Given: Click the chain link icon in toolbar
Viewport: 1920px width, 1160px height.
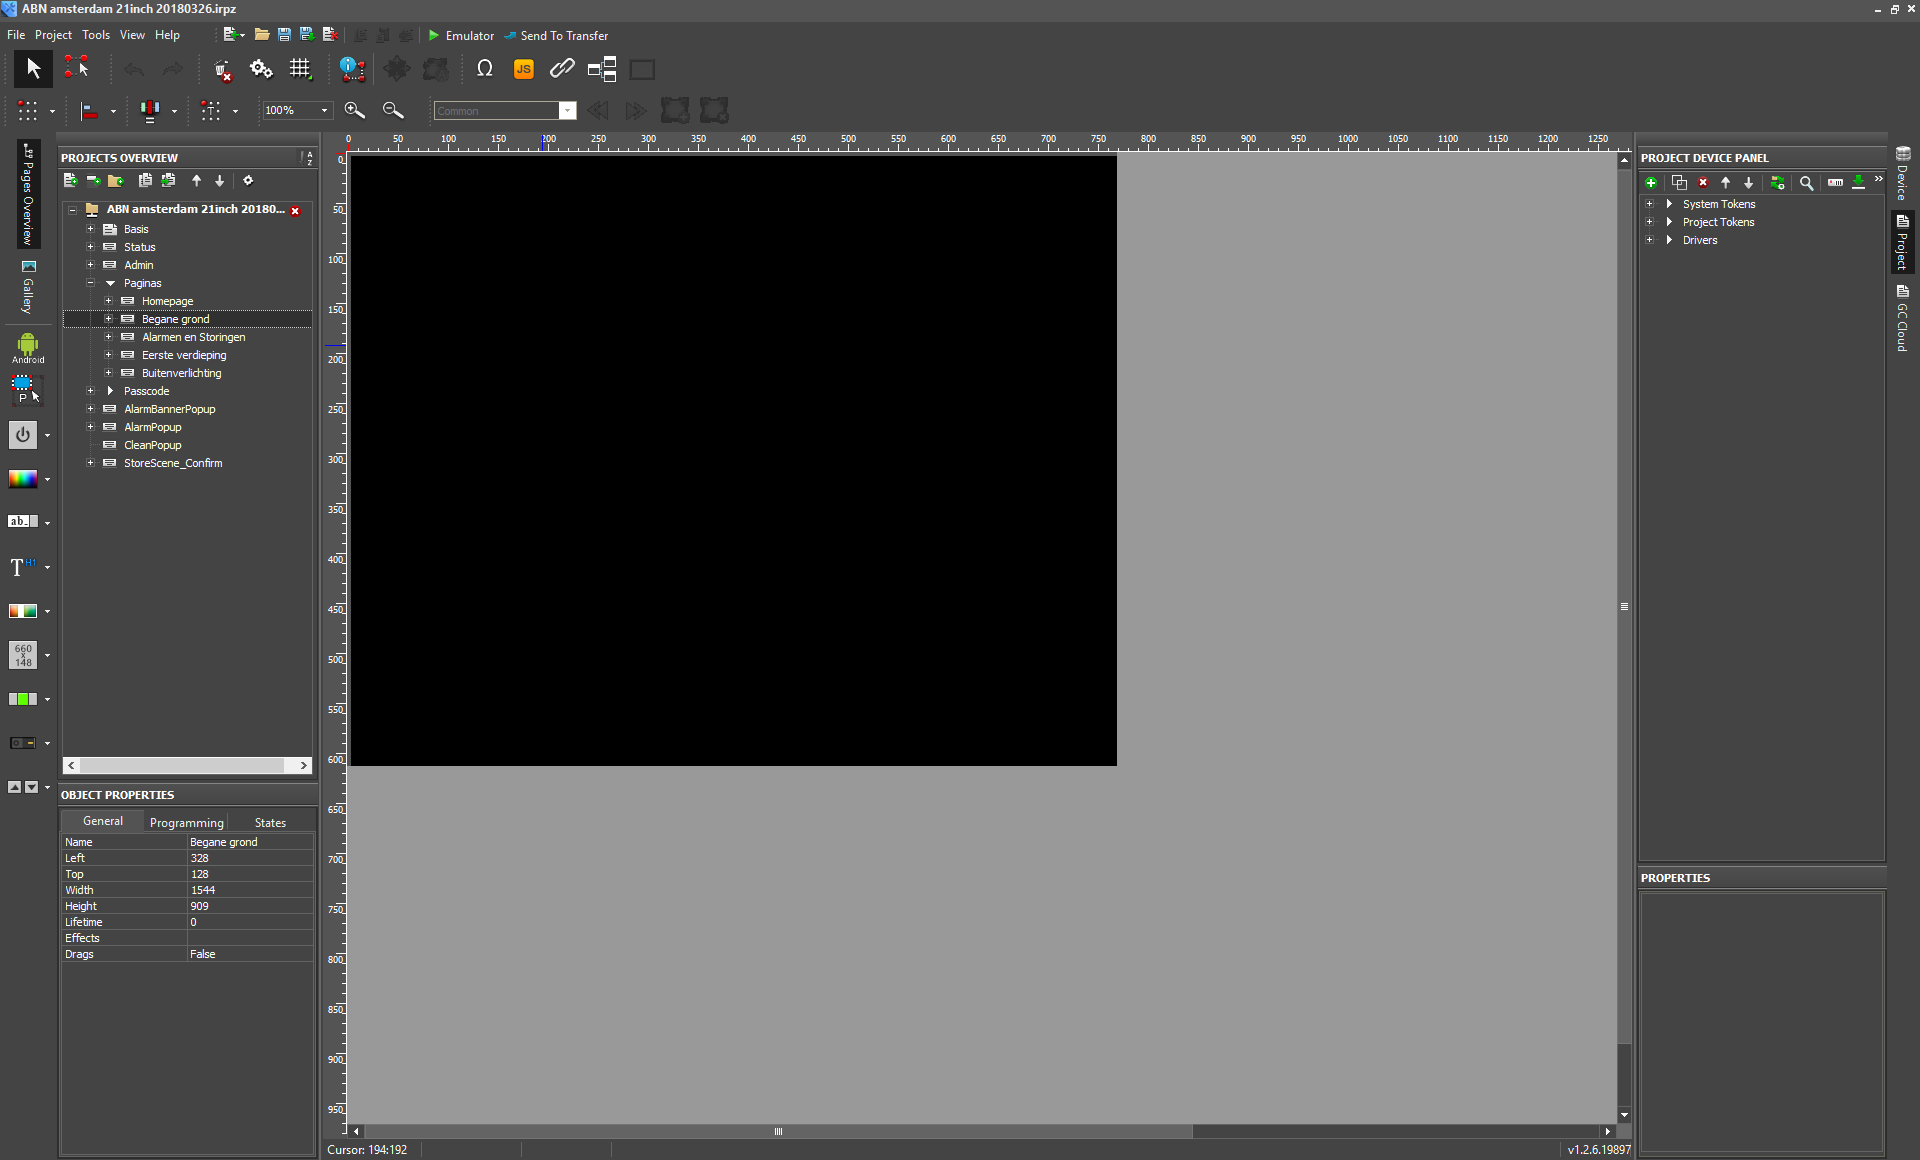Looking at the screenshot, I should [x=562, y=69].
